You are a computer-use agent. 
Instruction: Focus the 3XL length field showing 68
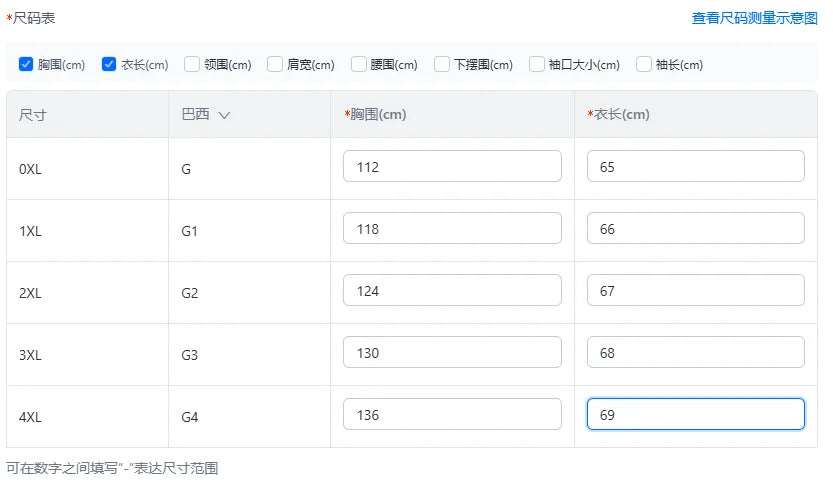(x=695, y=353)
